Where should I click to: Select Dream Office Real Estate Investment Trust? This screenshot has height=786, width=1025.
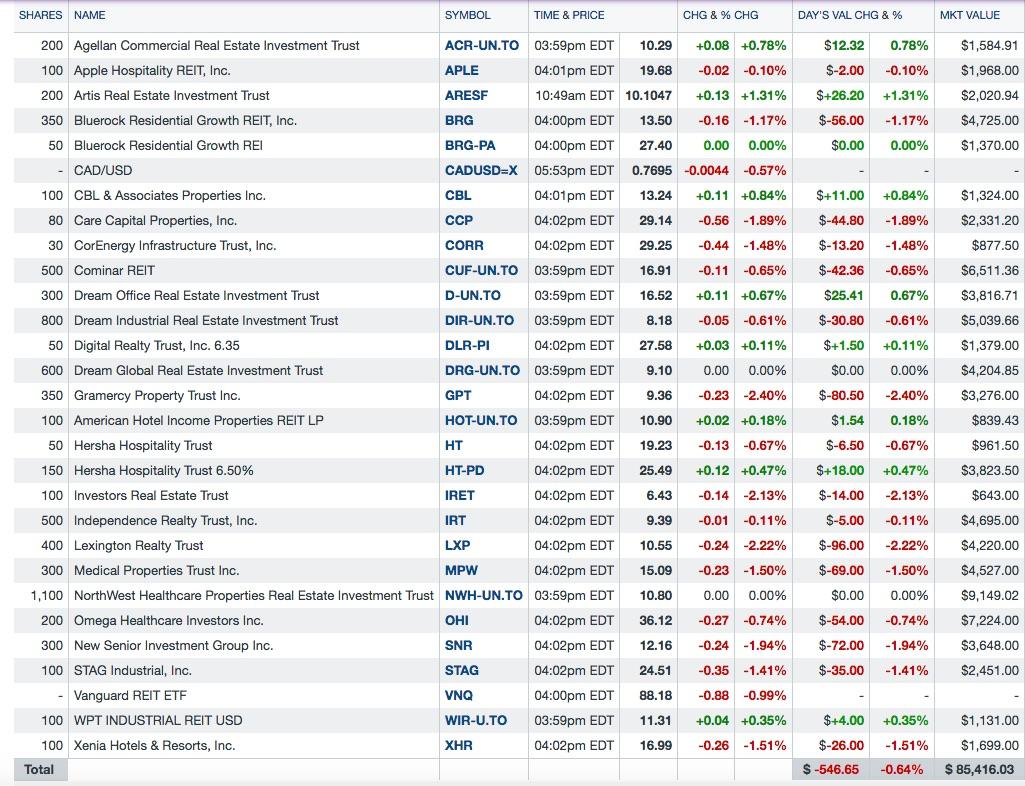[197, 296]
